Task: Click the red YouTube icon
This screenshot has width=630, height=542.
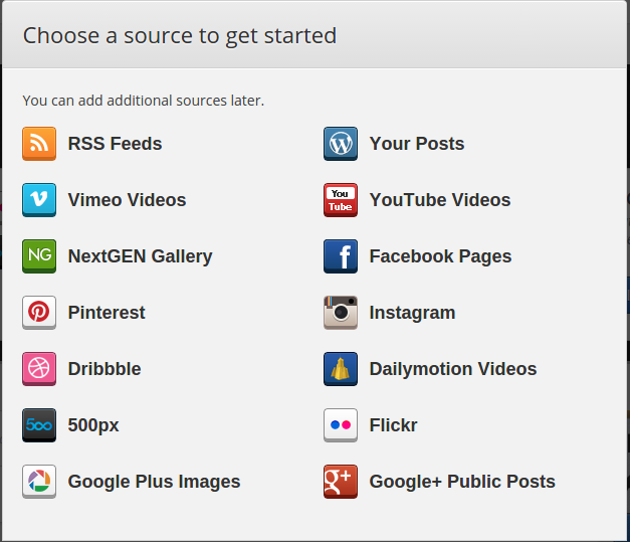Action: pos(340,200)
